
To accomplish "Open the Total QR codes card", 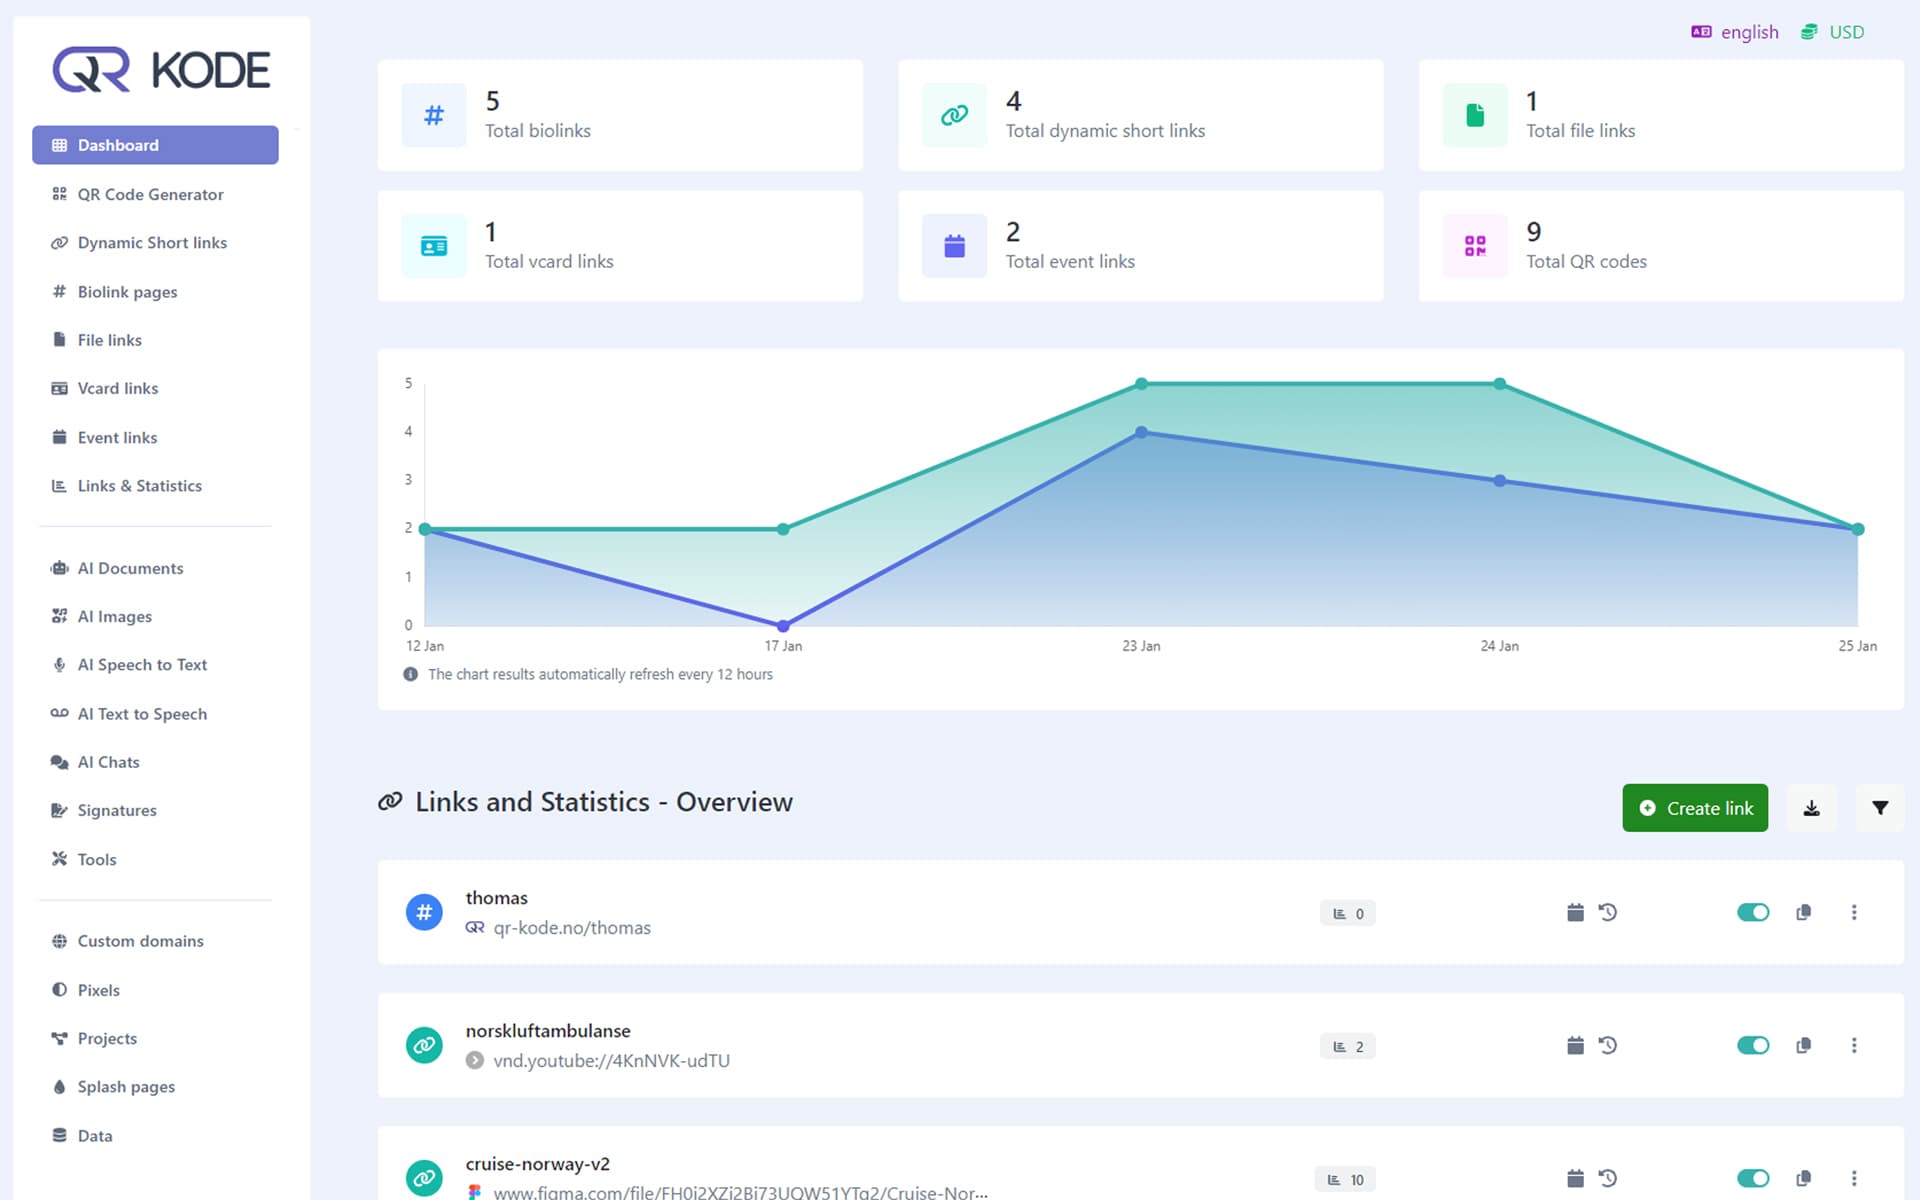I will (x=1660, y=246).
